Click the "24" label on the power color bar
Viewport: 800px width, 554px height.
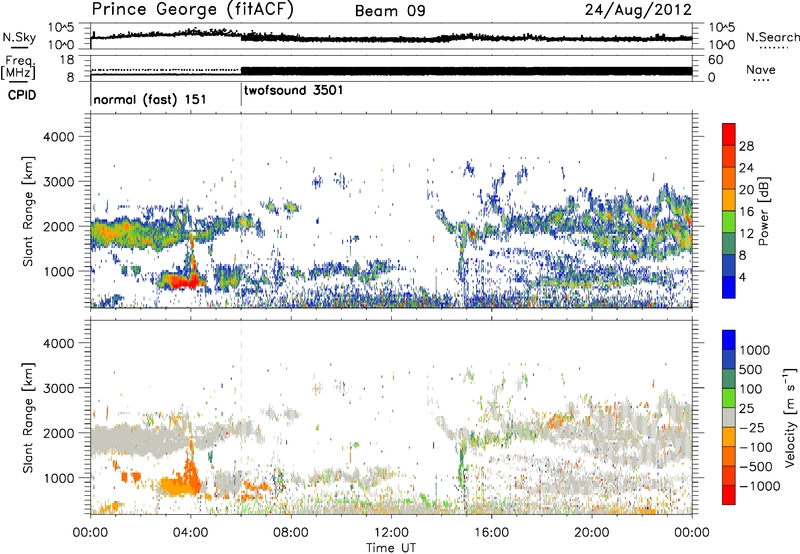[746, 168]
